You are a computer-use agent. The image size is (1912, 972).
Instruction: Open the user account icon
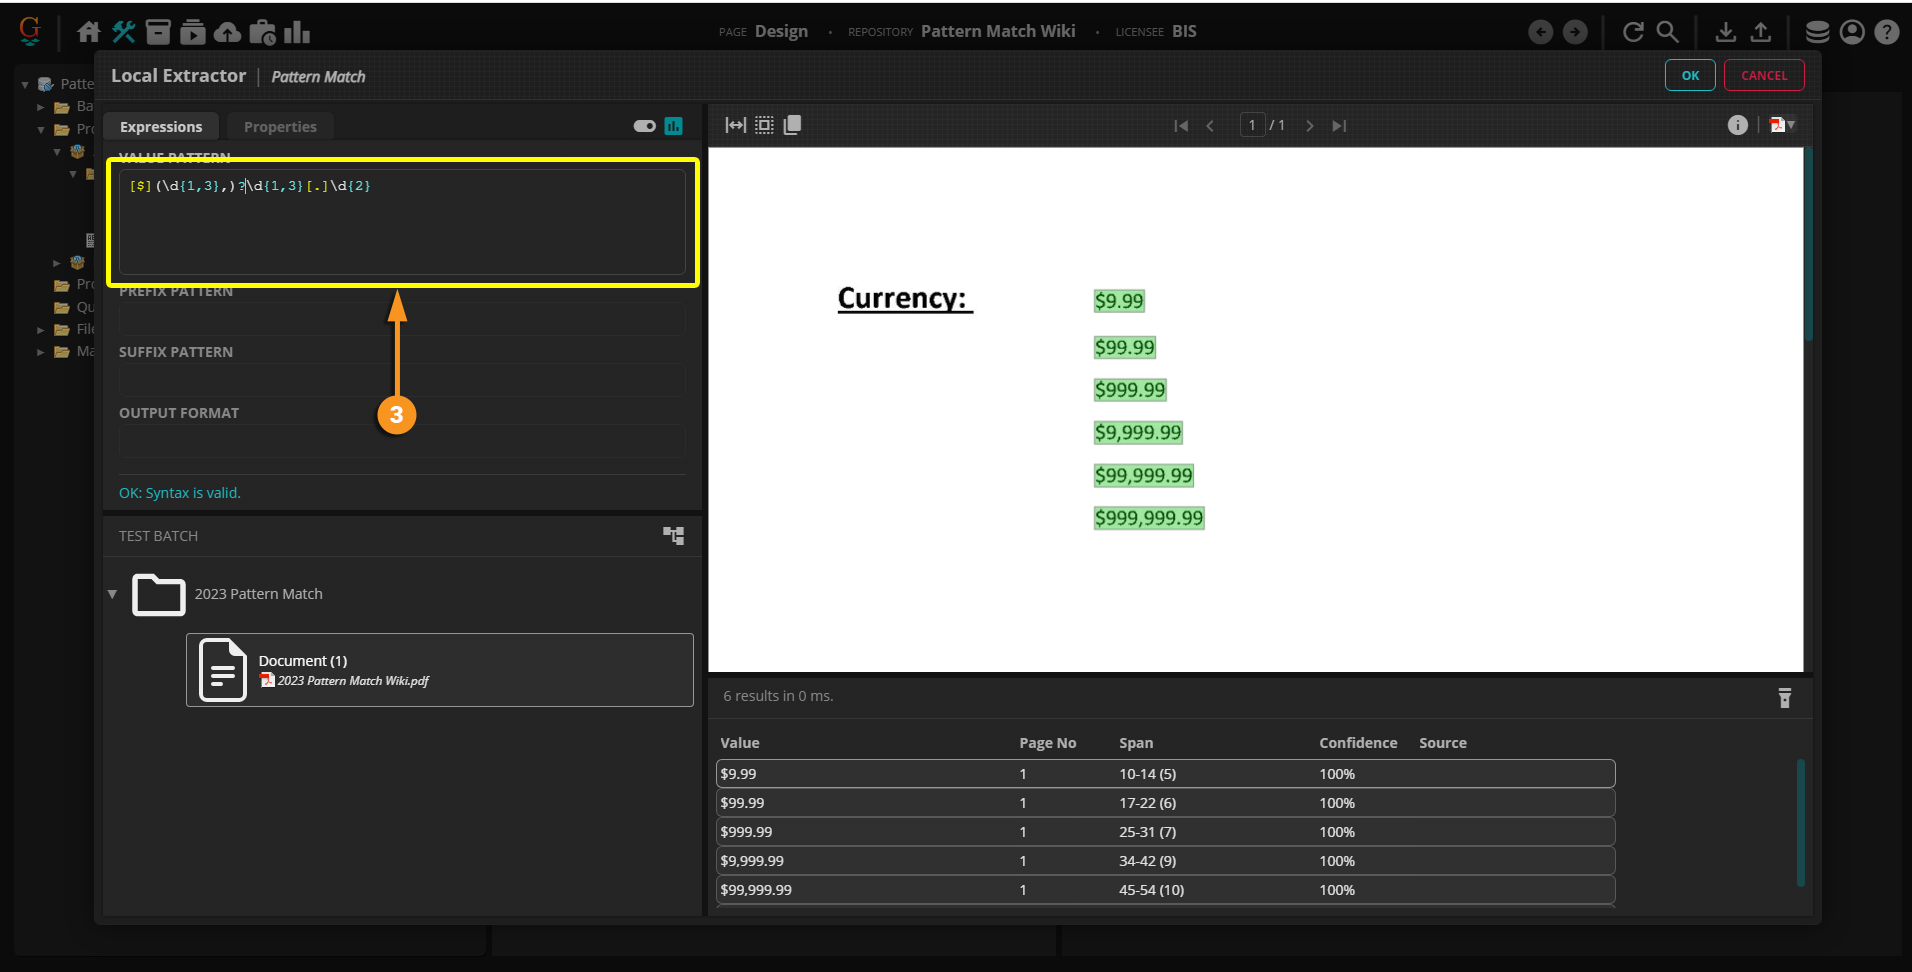click(x=1852, y=32)
